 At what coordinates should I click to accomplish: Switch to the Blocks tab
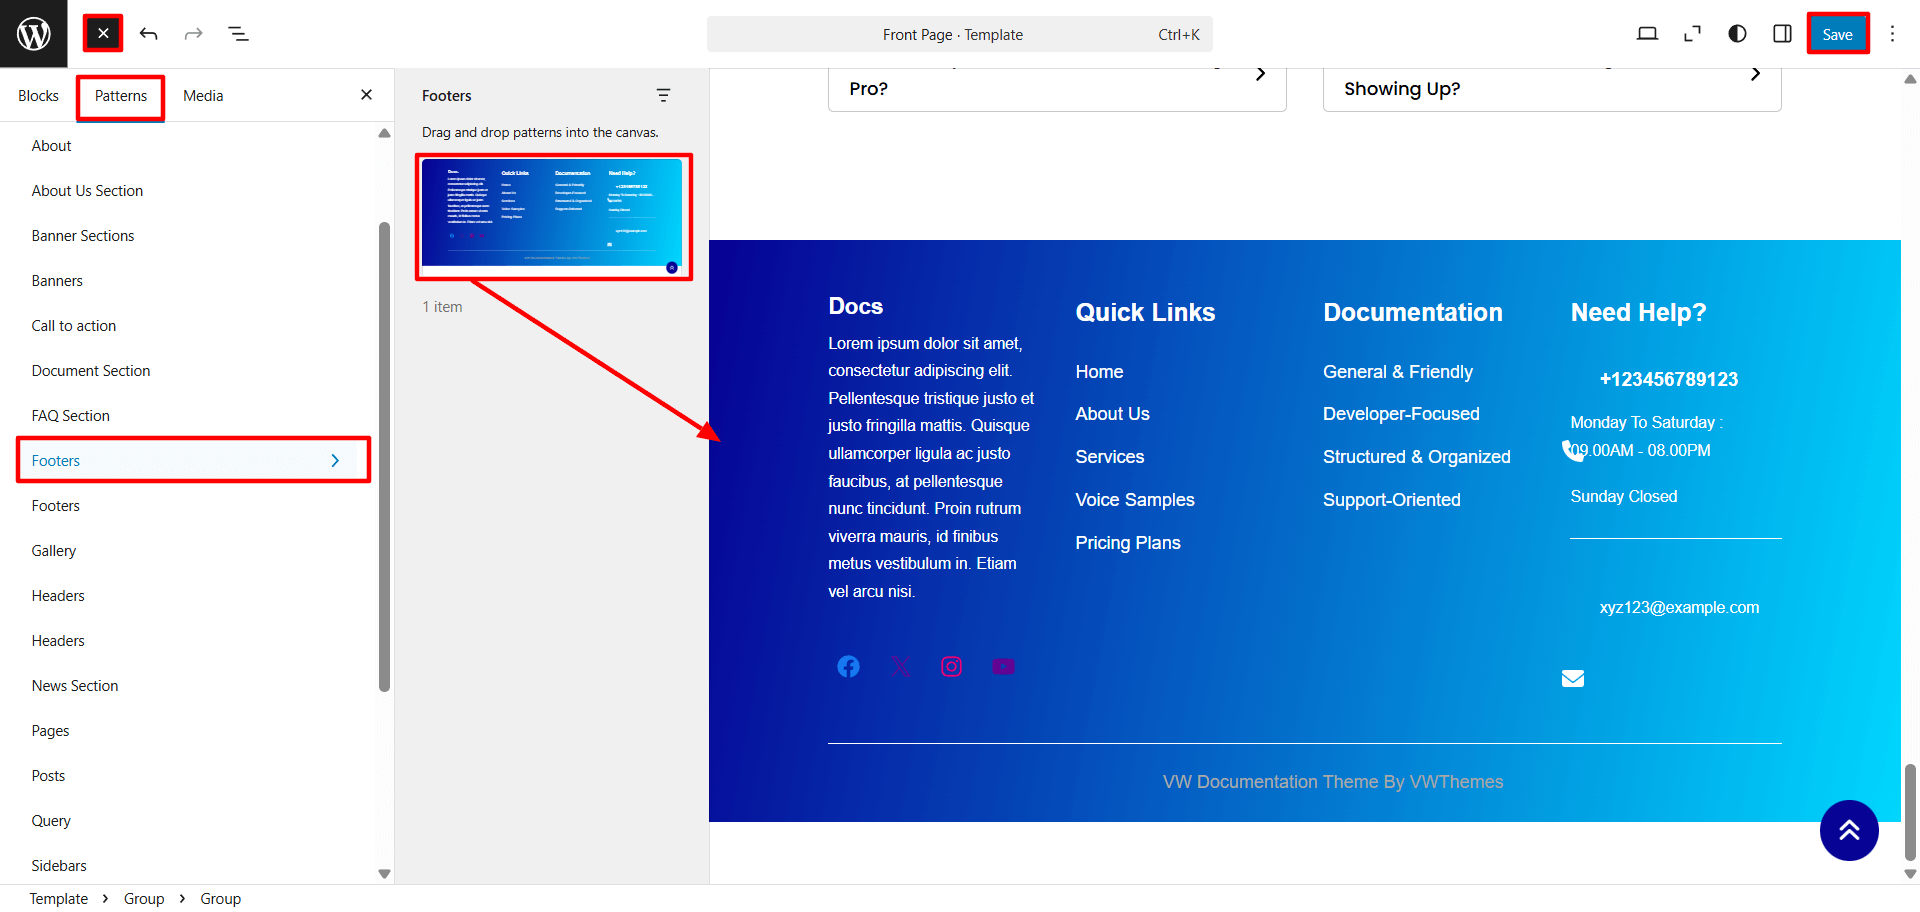pos(38,96)
